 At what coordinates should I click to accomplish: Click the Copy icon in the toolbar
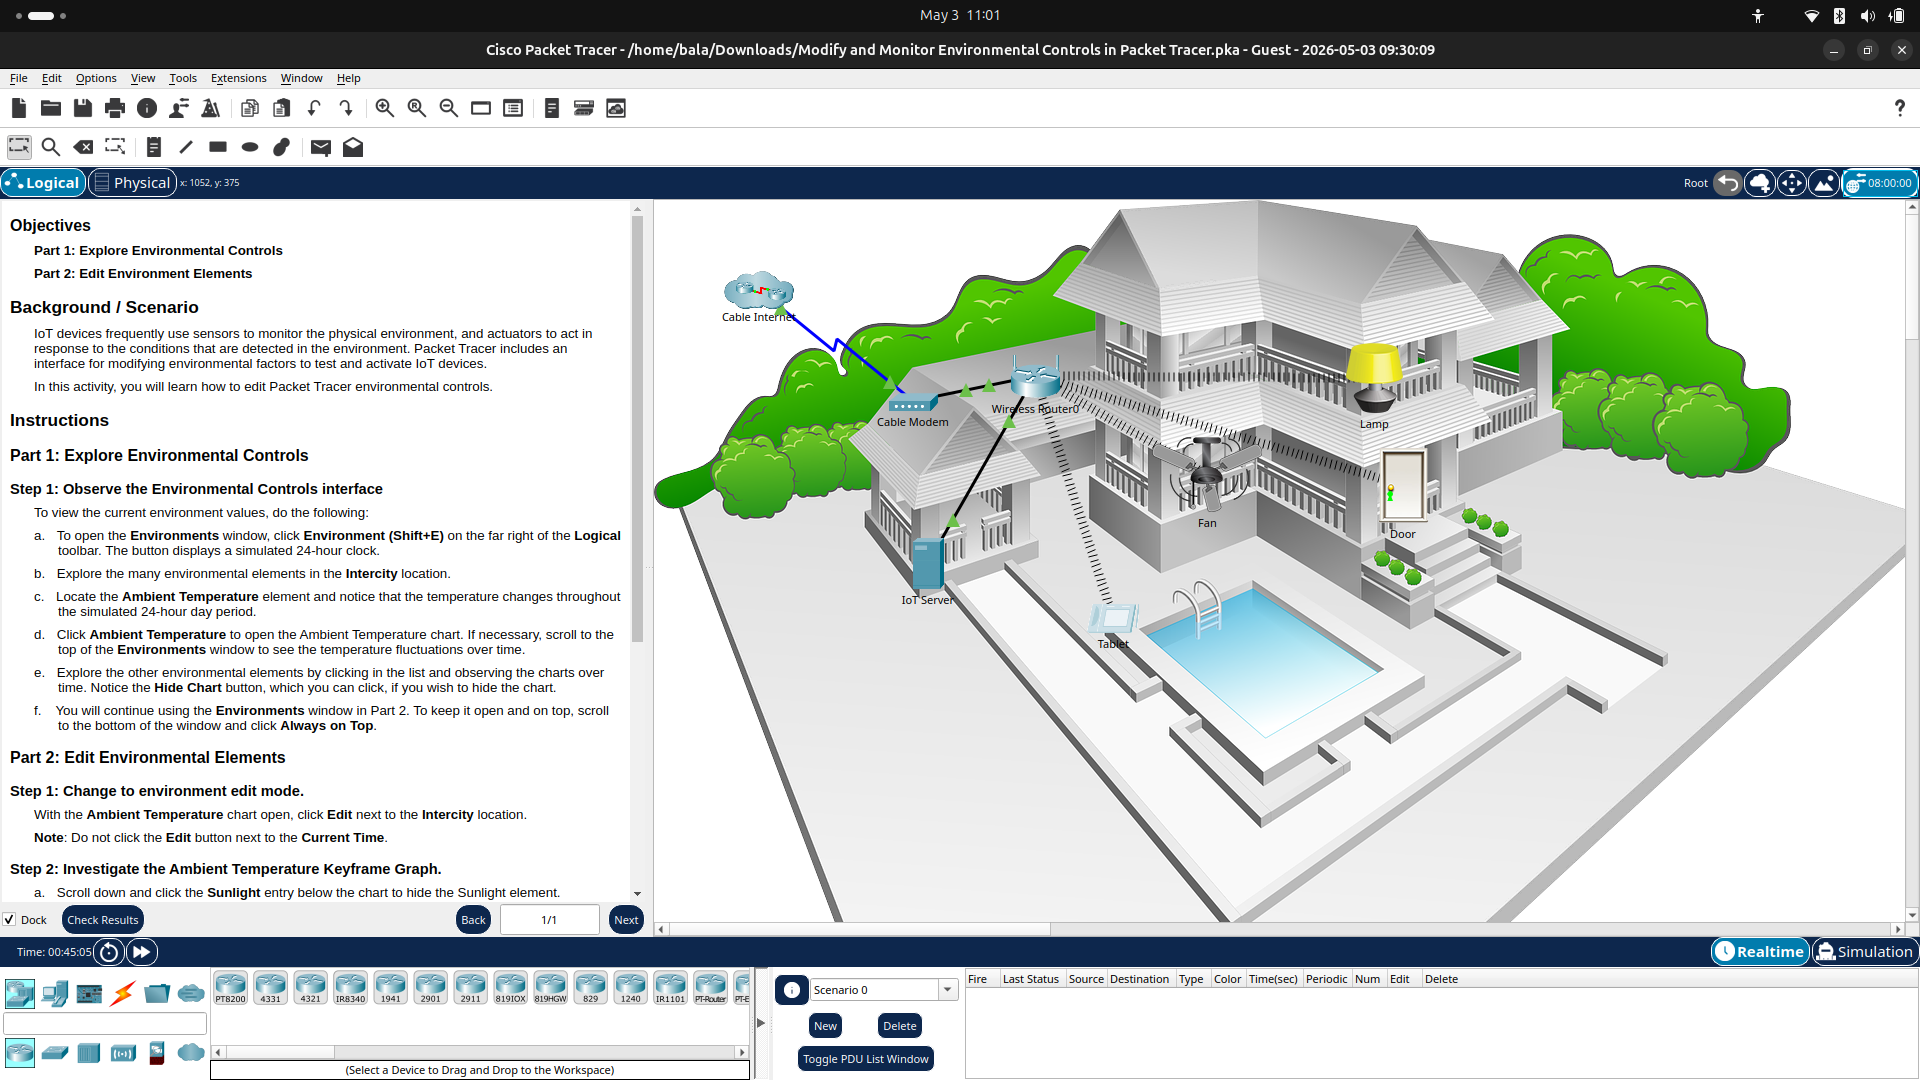point(250,108)
